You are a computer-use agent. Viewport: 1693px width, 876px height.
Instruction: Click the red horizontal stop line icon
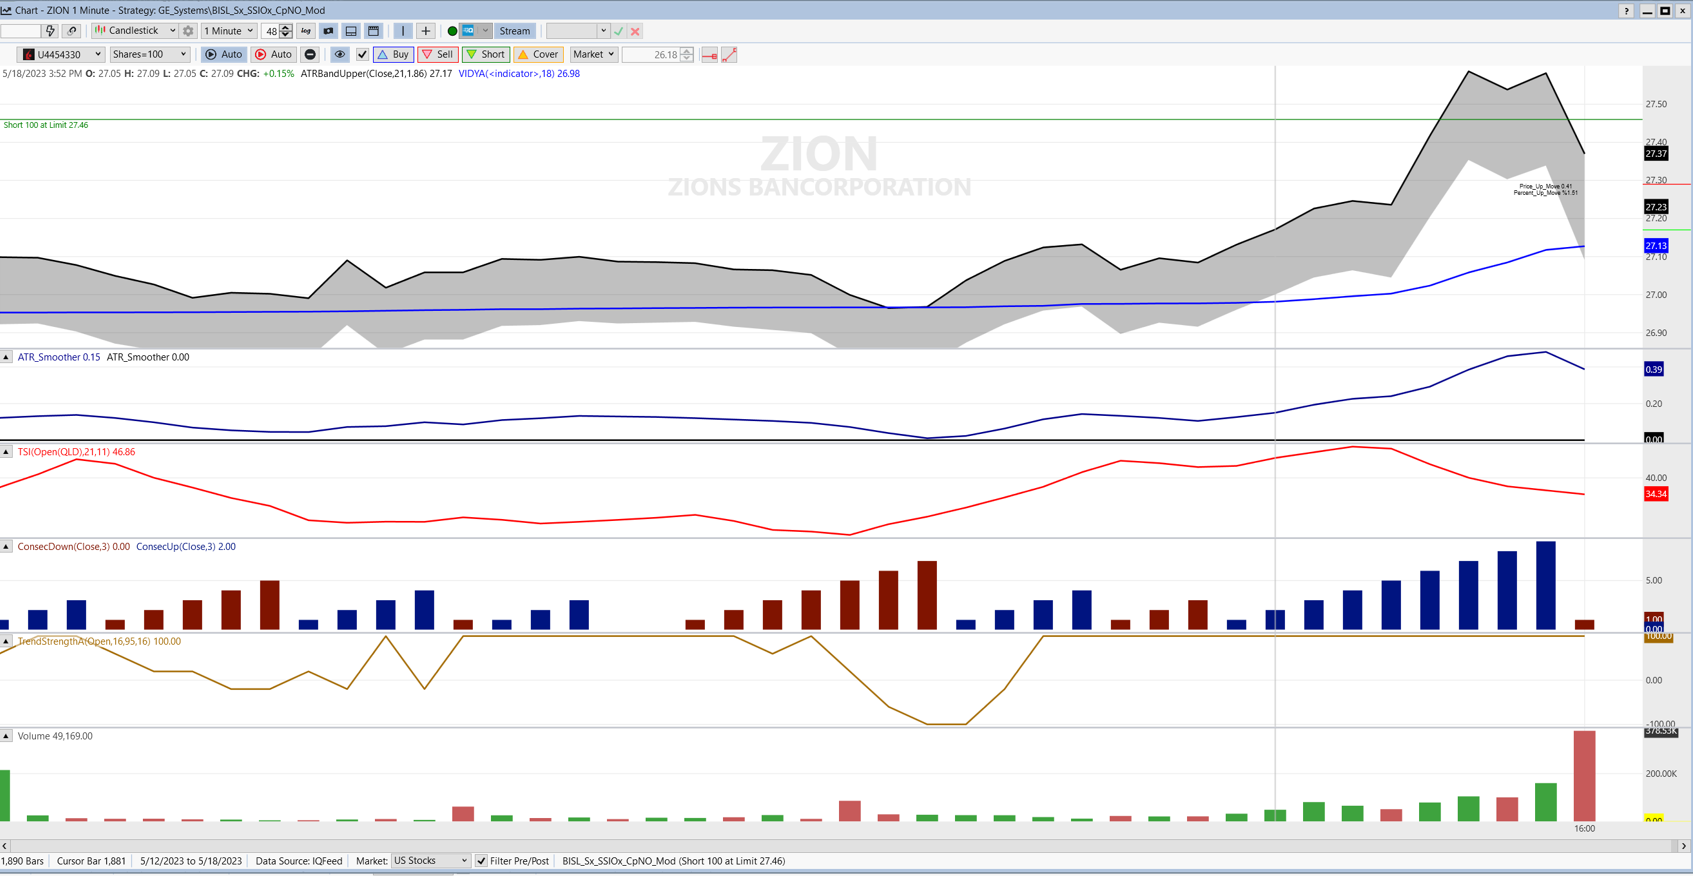(x=710, y=55)
